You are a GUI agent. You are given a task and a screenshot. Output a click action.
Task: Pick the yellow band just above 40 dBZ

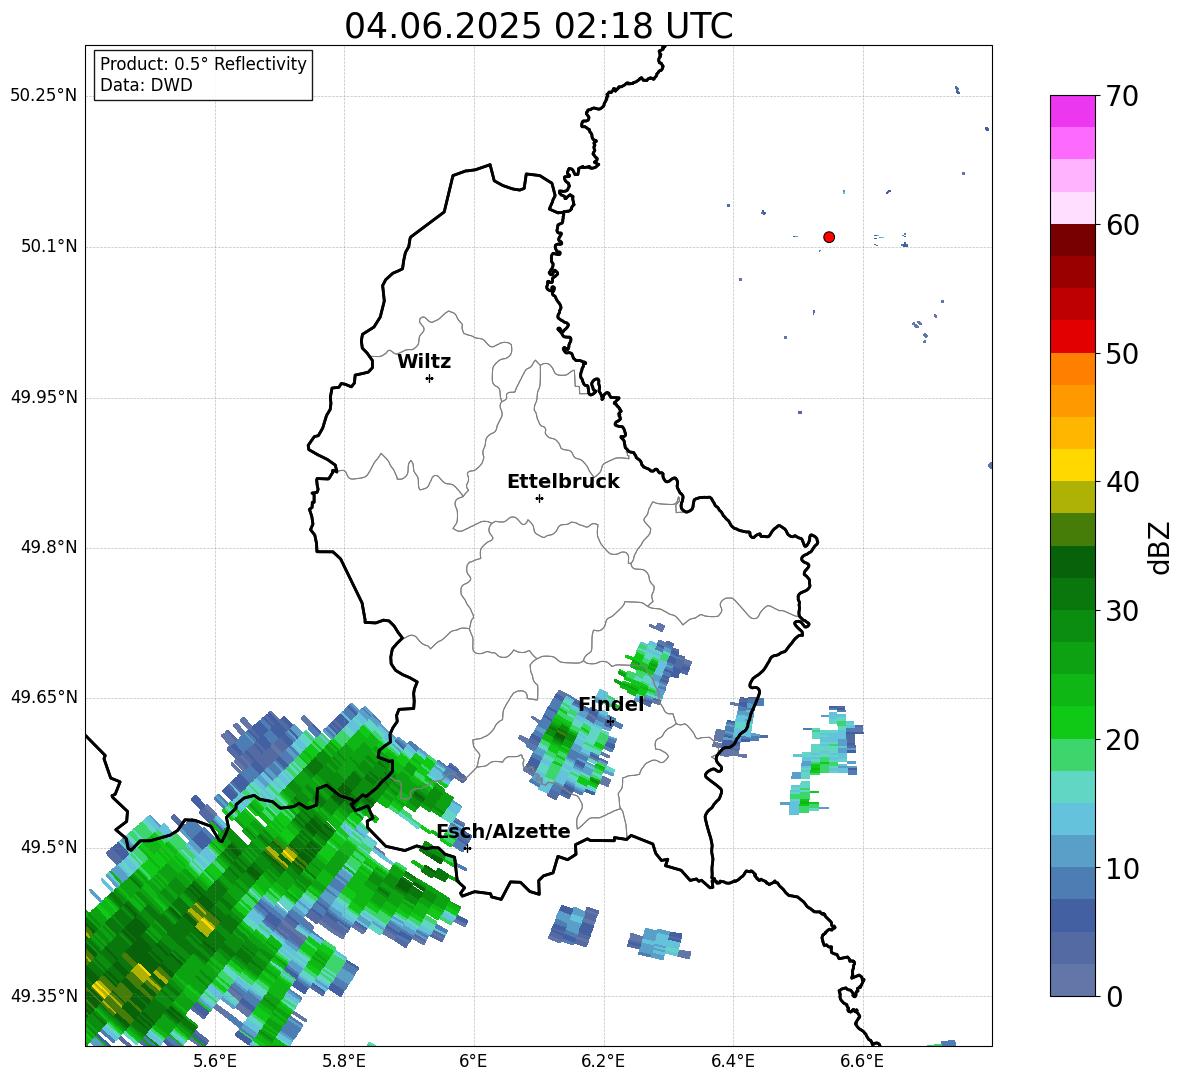pyautogui.click(x=1072, y=465)
